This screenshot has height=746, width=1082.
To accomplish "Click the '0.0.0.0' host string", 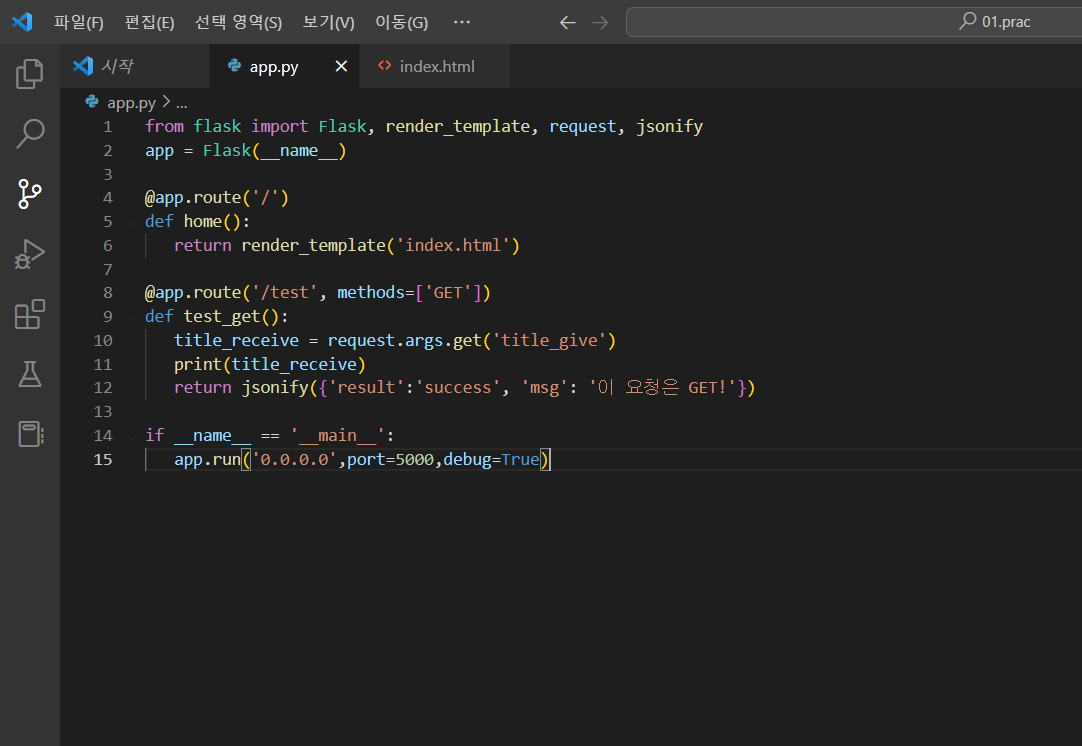I will (294, 459).
